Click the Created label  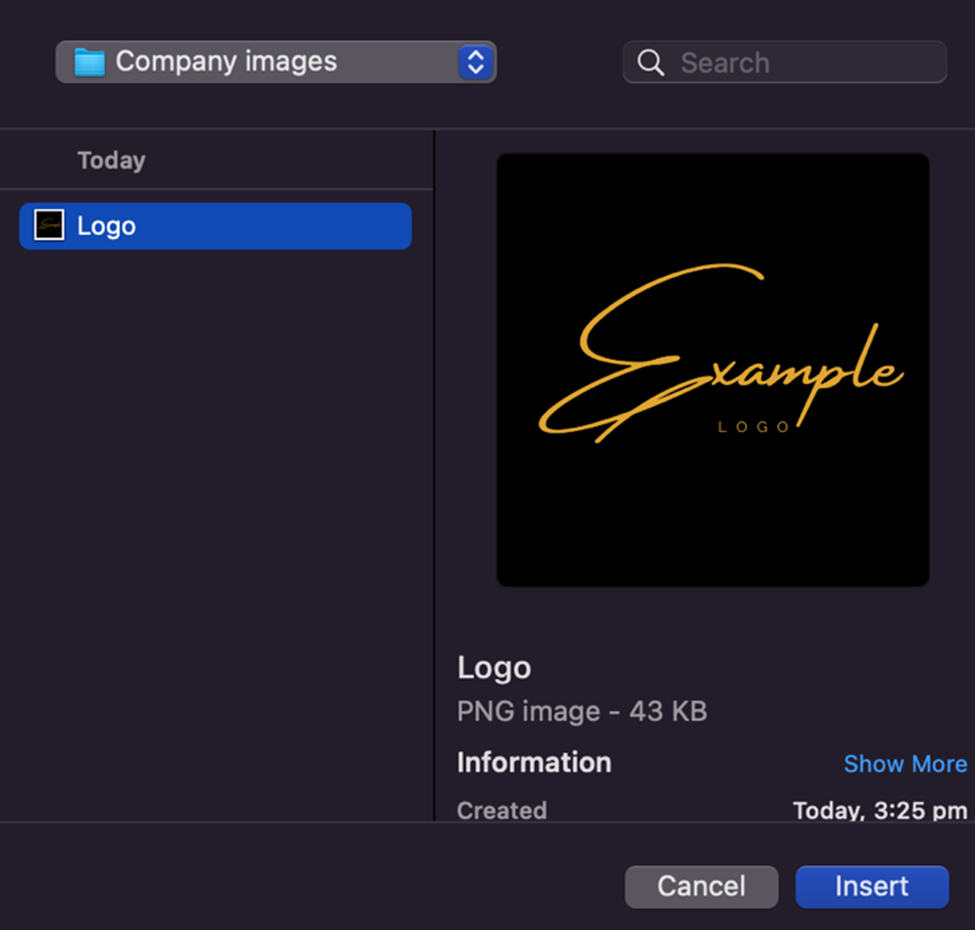point(502,810)
